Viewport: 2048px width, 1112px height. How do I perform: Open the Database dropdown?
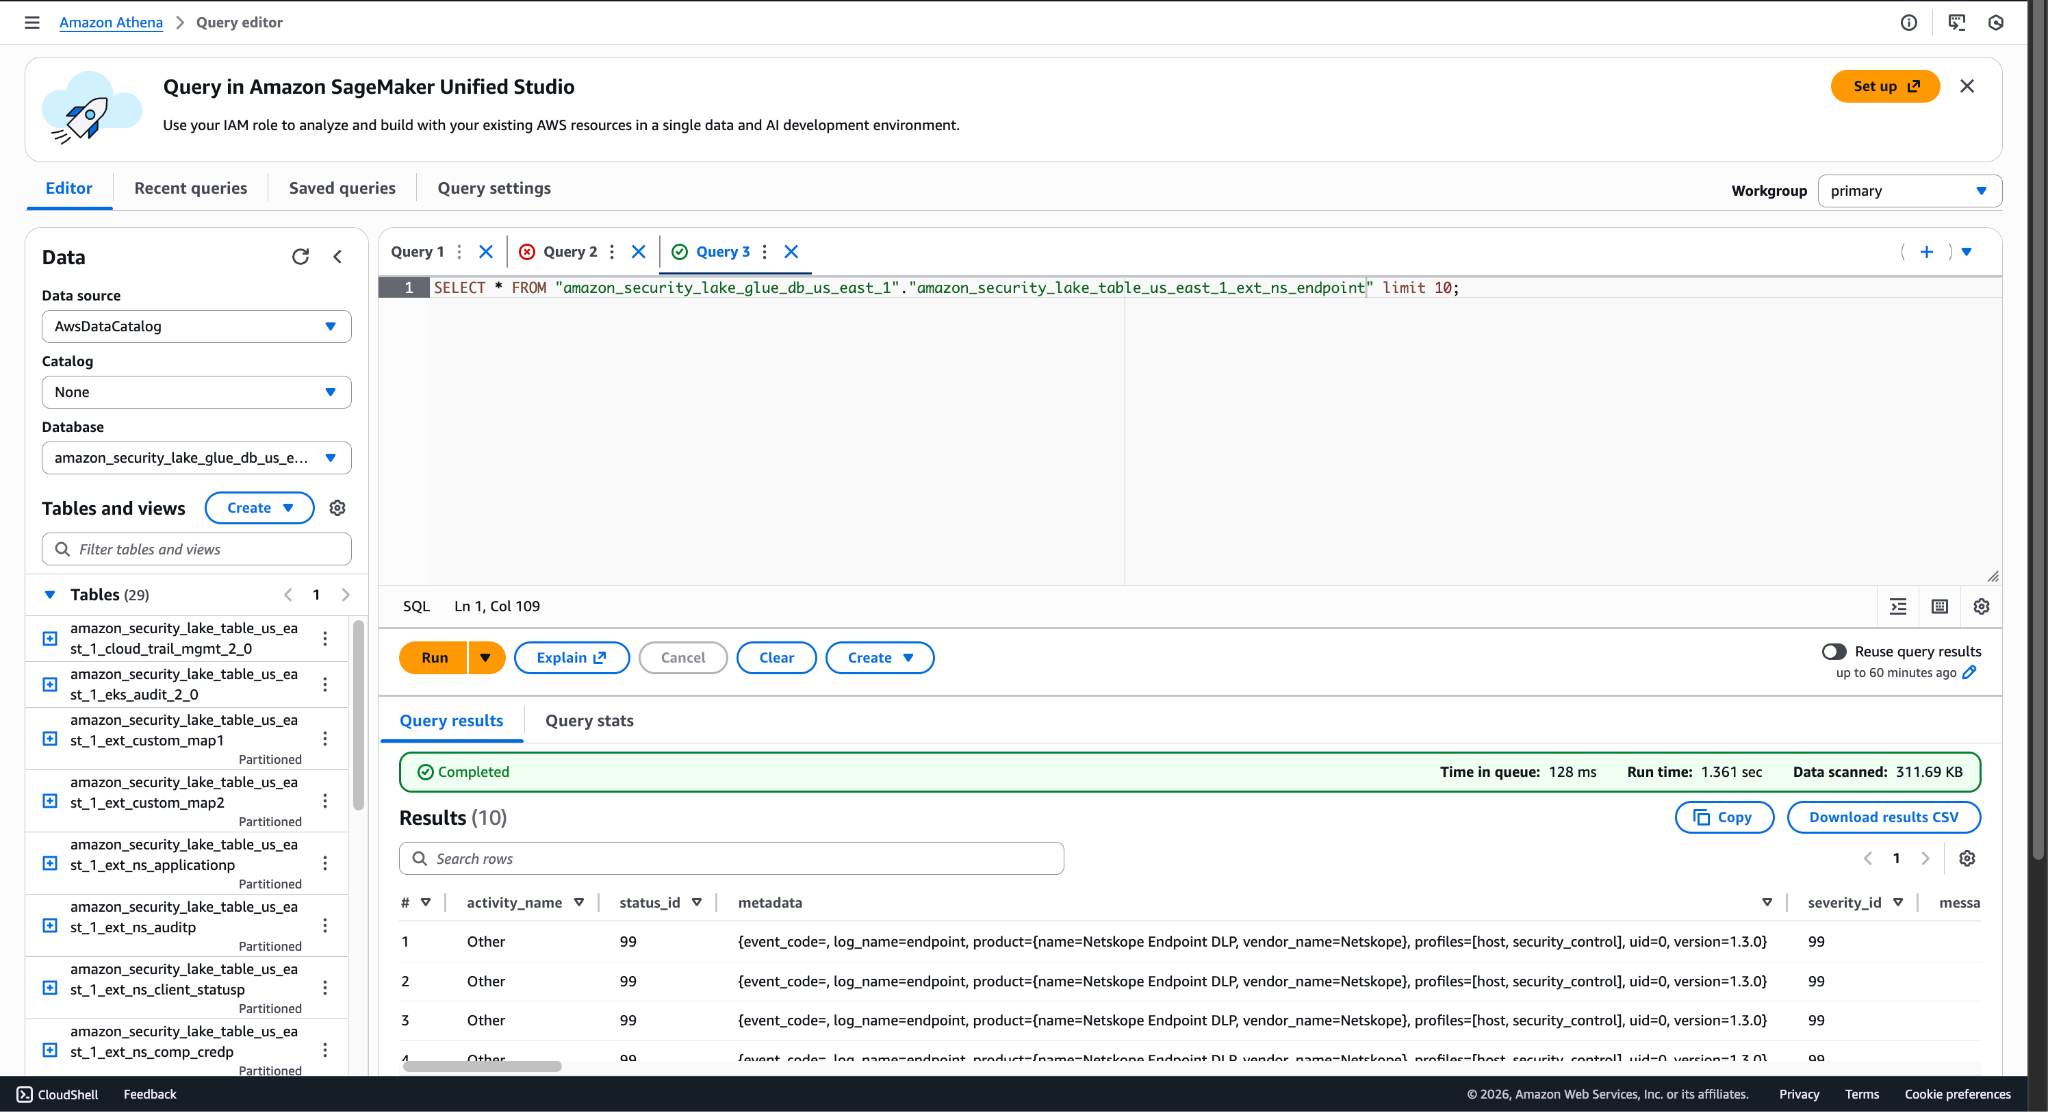click(197, 458)
